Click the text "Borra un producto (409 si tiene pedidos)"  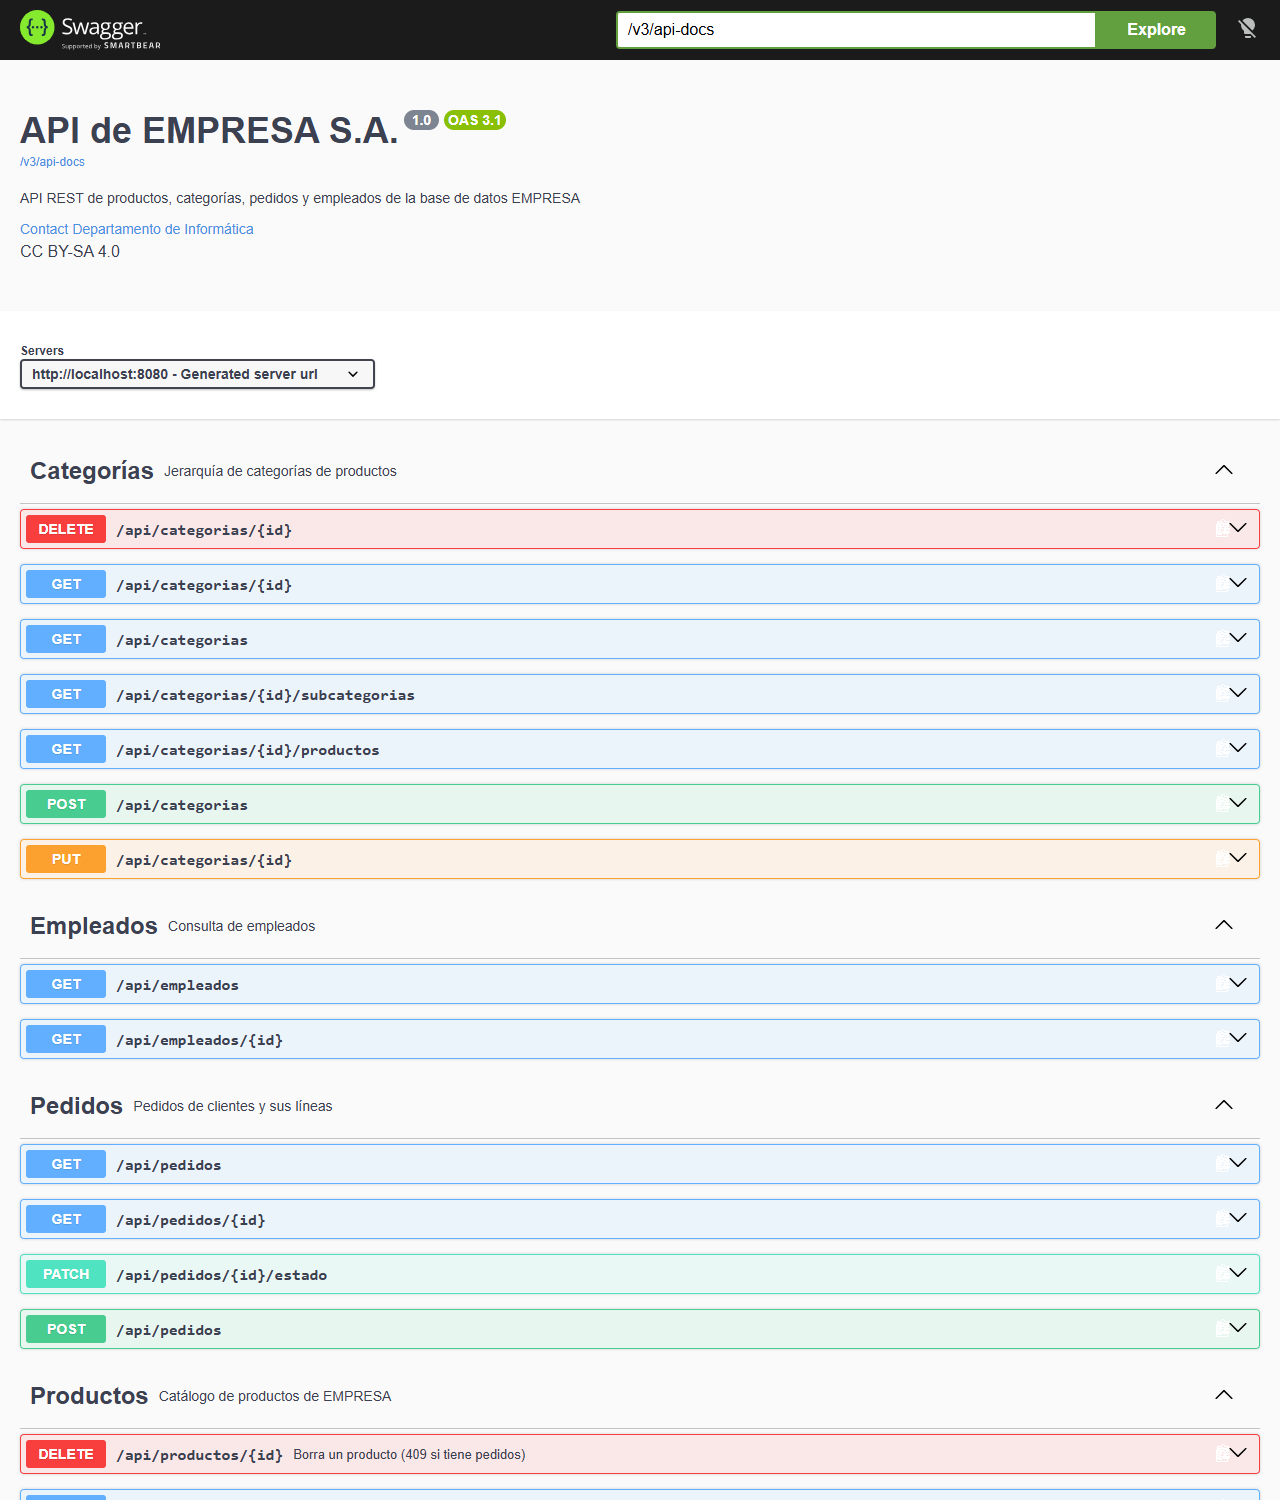point(409,1455)
